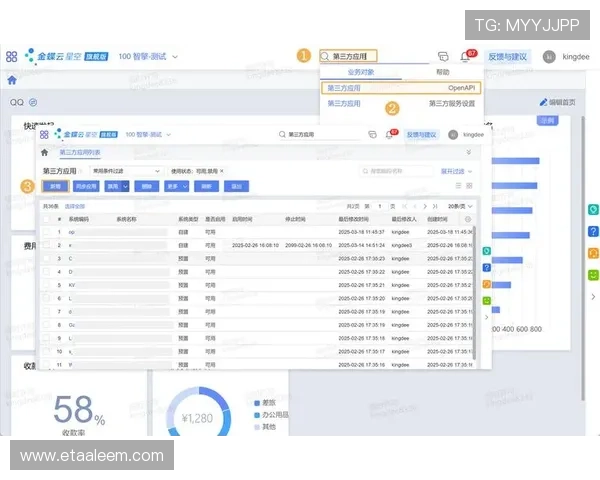
Task: Go to the blue home icon in the main window
Action: pos(12,80)
